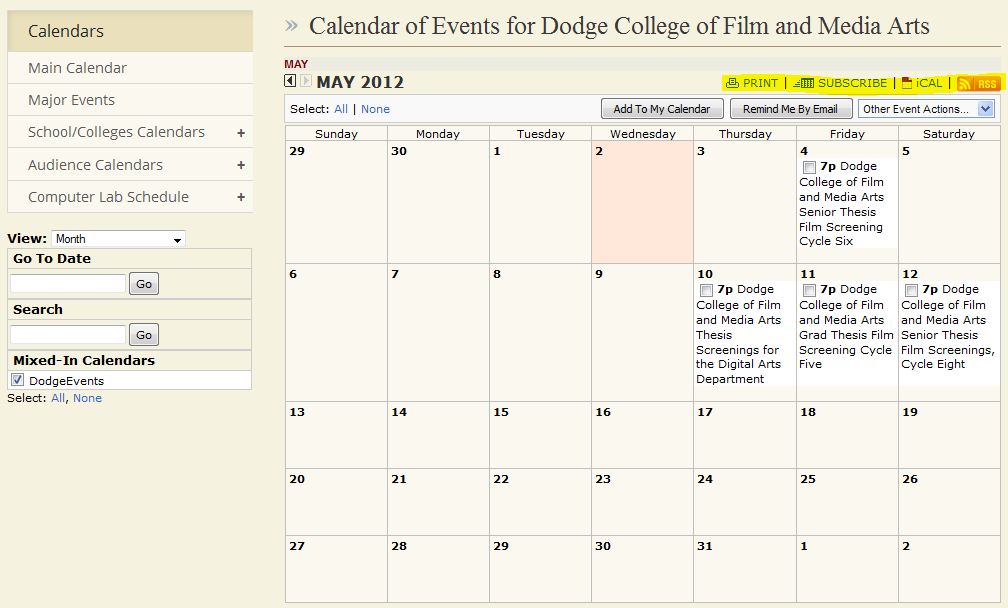
Task: Click the iCAL file icon
Action: point(906,83)
